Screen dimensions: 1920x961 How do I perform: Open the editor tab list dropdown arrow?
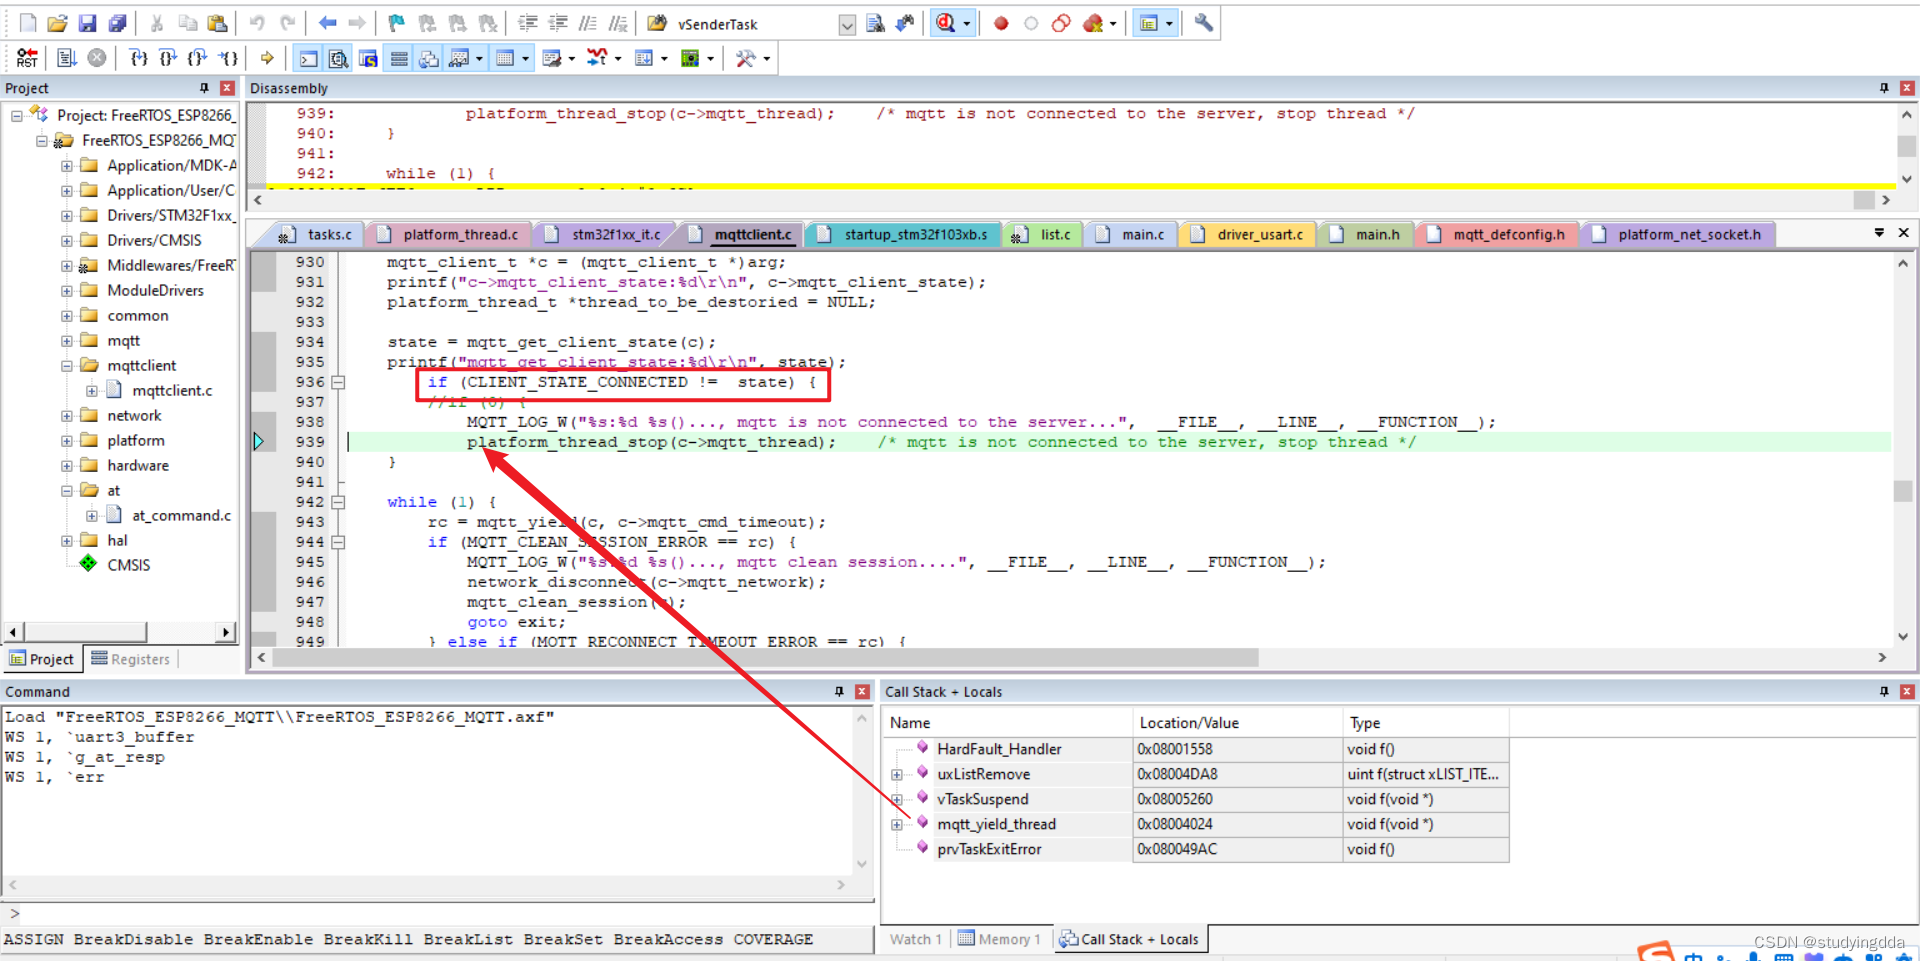coord(1879,232)
